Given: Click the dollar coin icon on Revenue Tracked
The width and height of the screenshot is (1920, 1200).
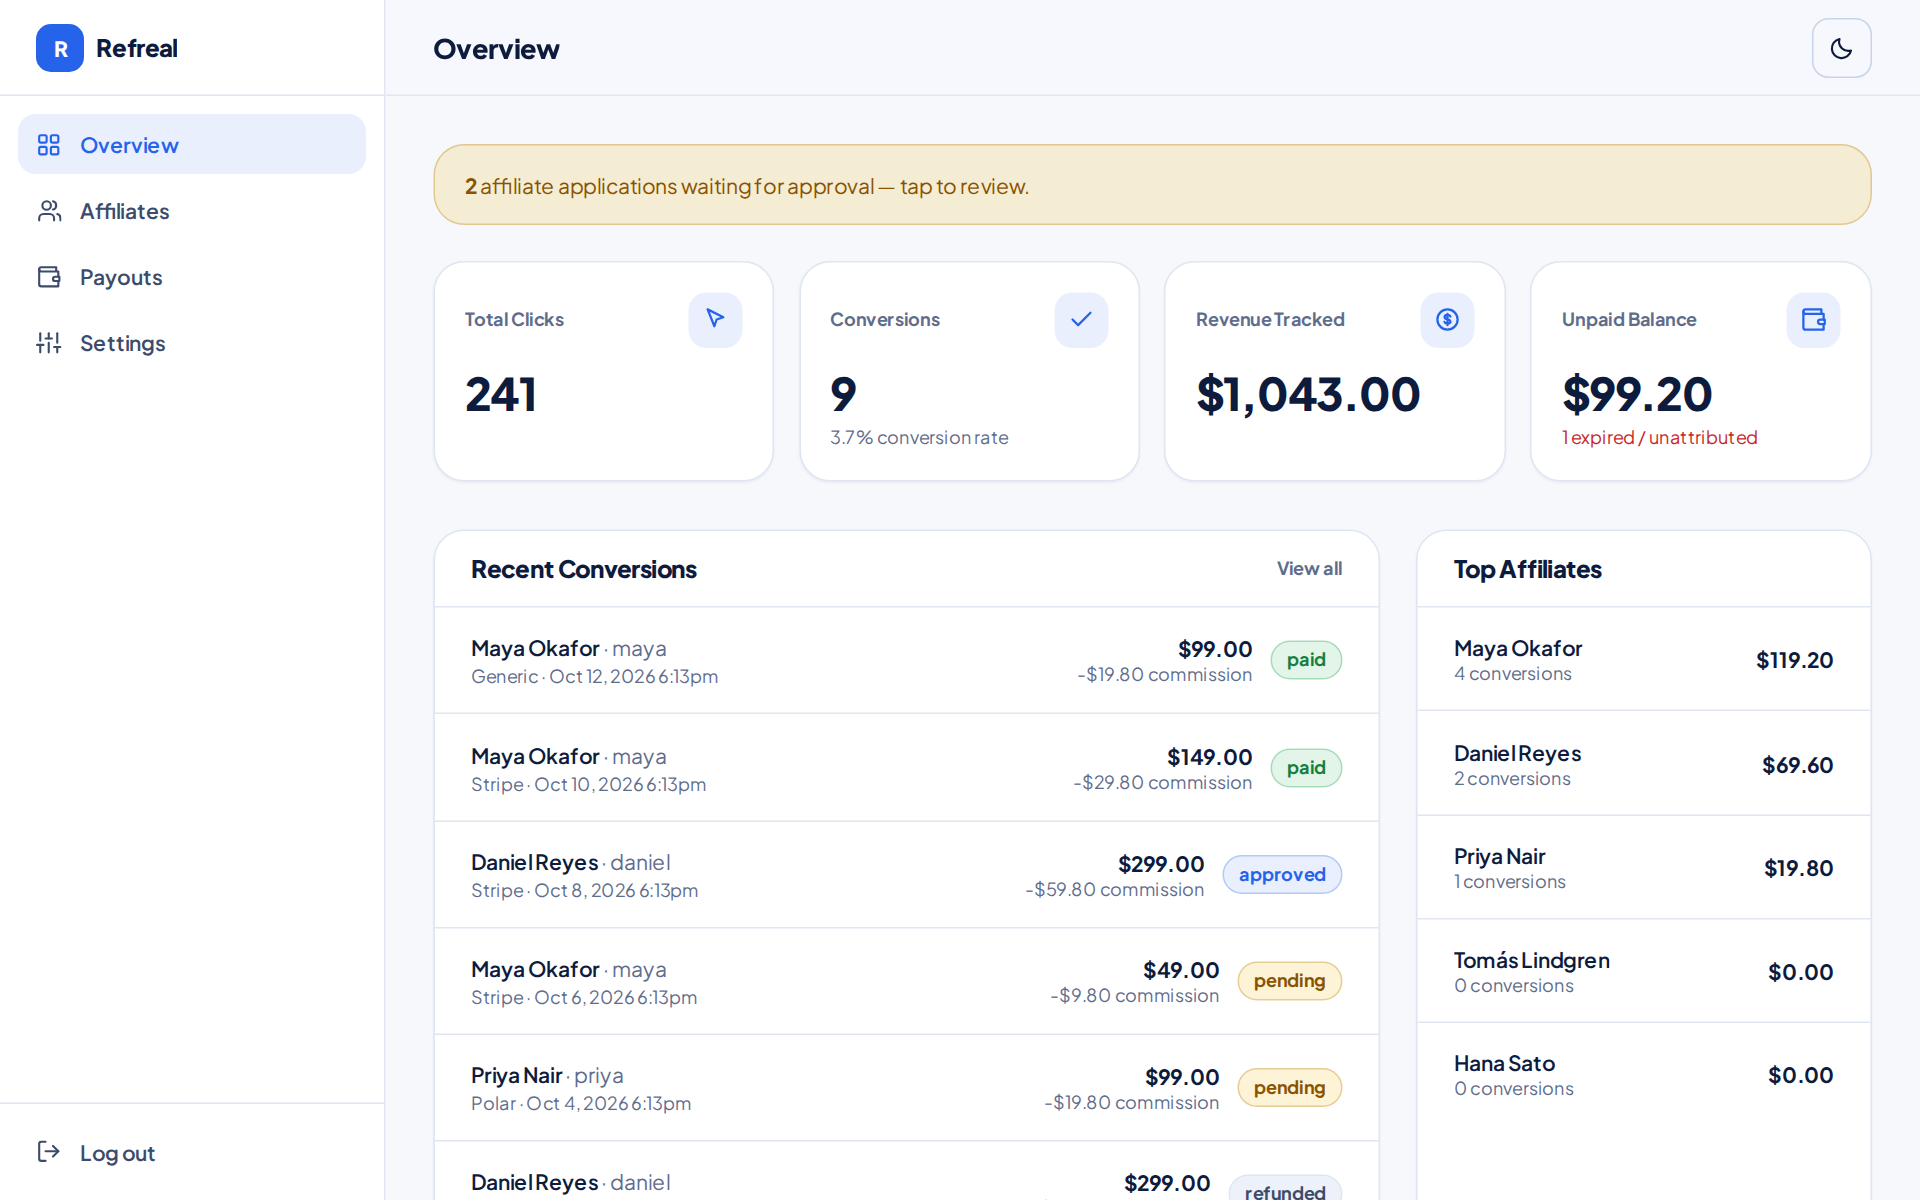Looking at the screenshot, I should (1447, 319).
